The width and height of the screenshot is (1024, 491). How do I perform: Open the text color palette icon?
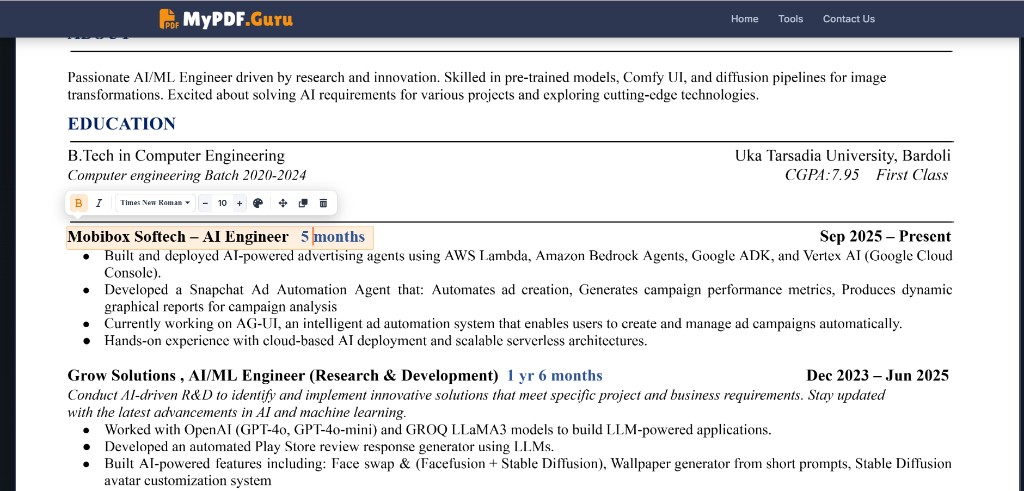tap(258, 203)
